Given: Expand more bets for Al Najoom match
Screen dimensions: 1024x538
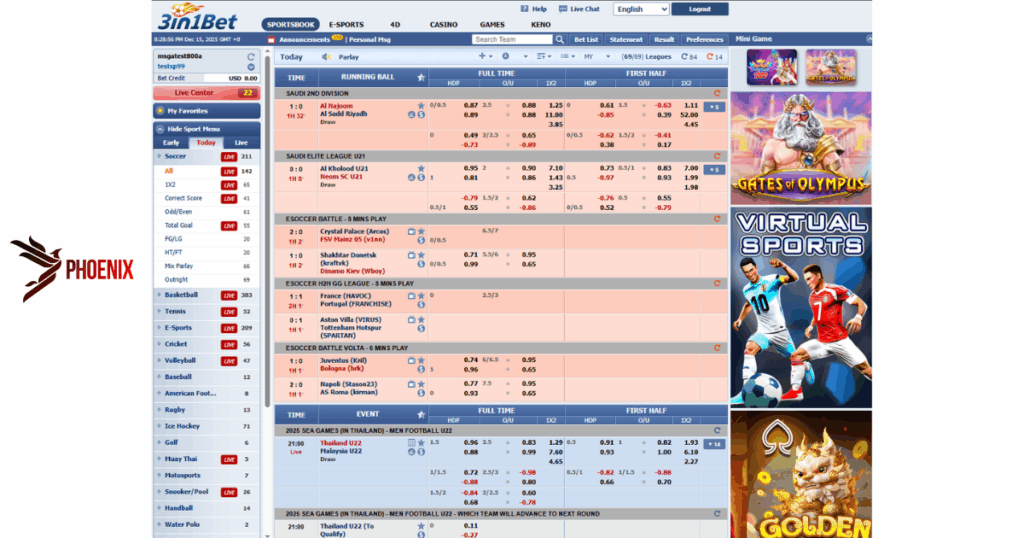Looking at the screenshot, I should (714, 107).
